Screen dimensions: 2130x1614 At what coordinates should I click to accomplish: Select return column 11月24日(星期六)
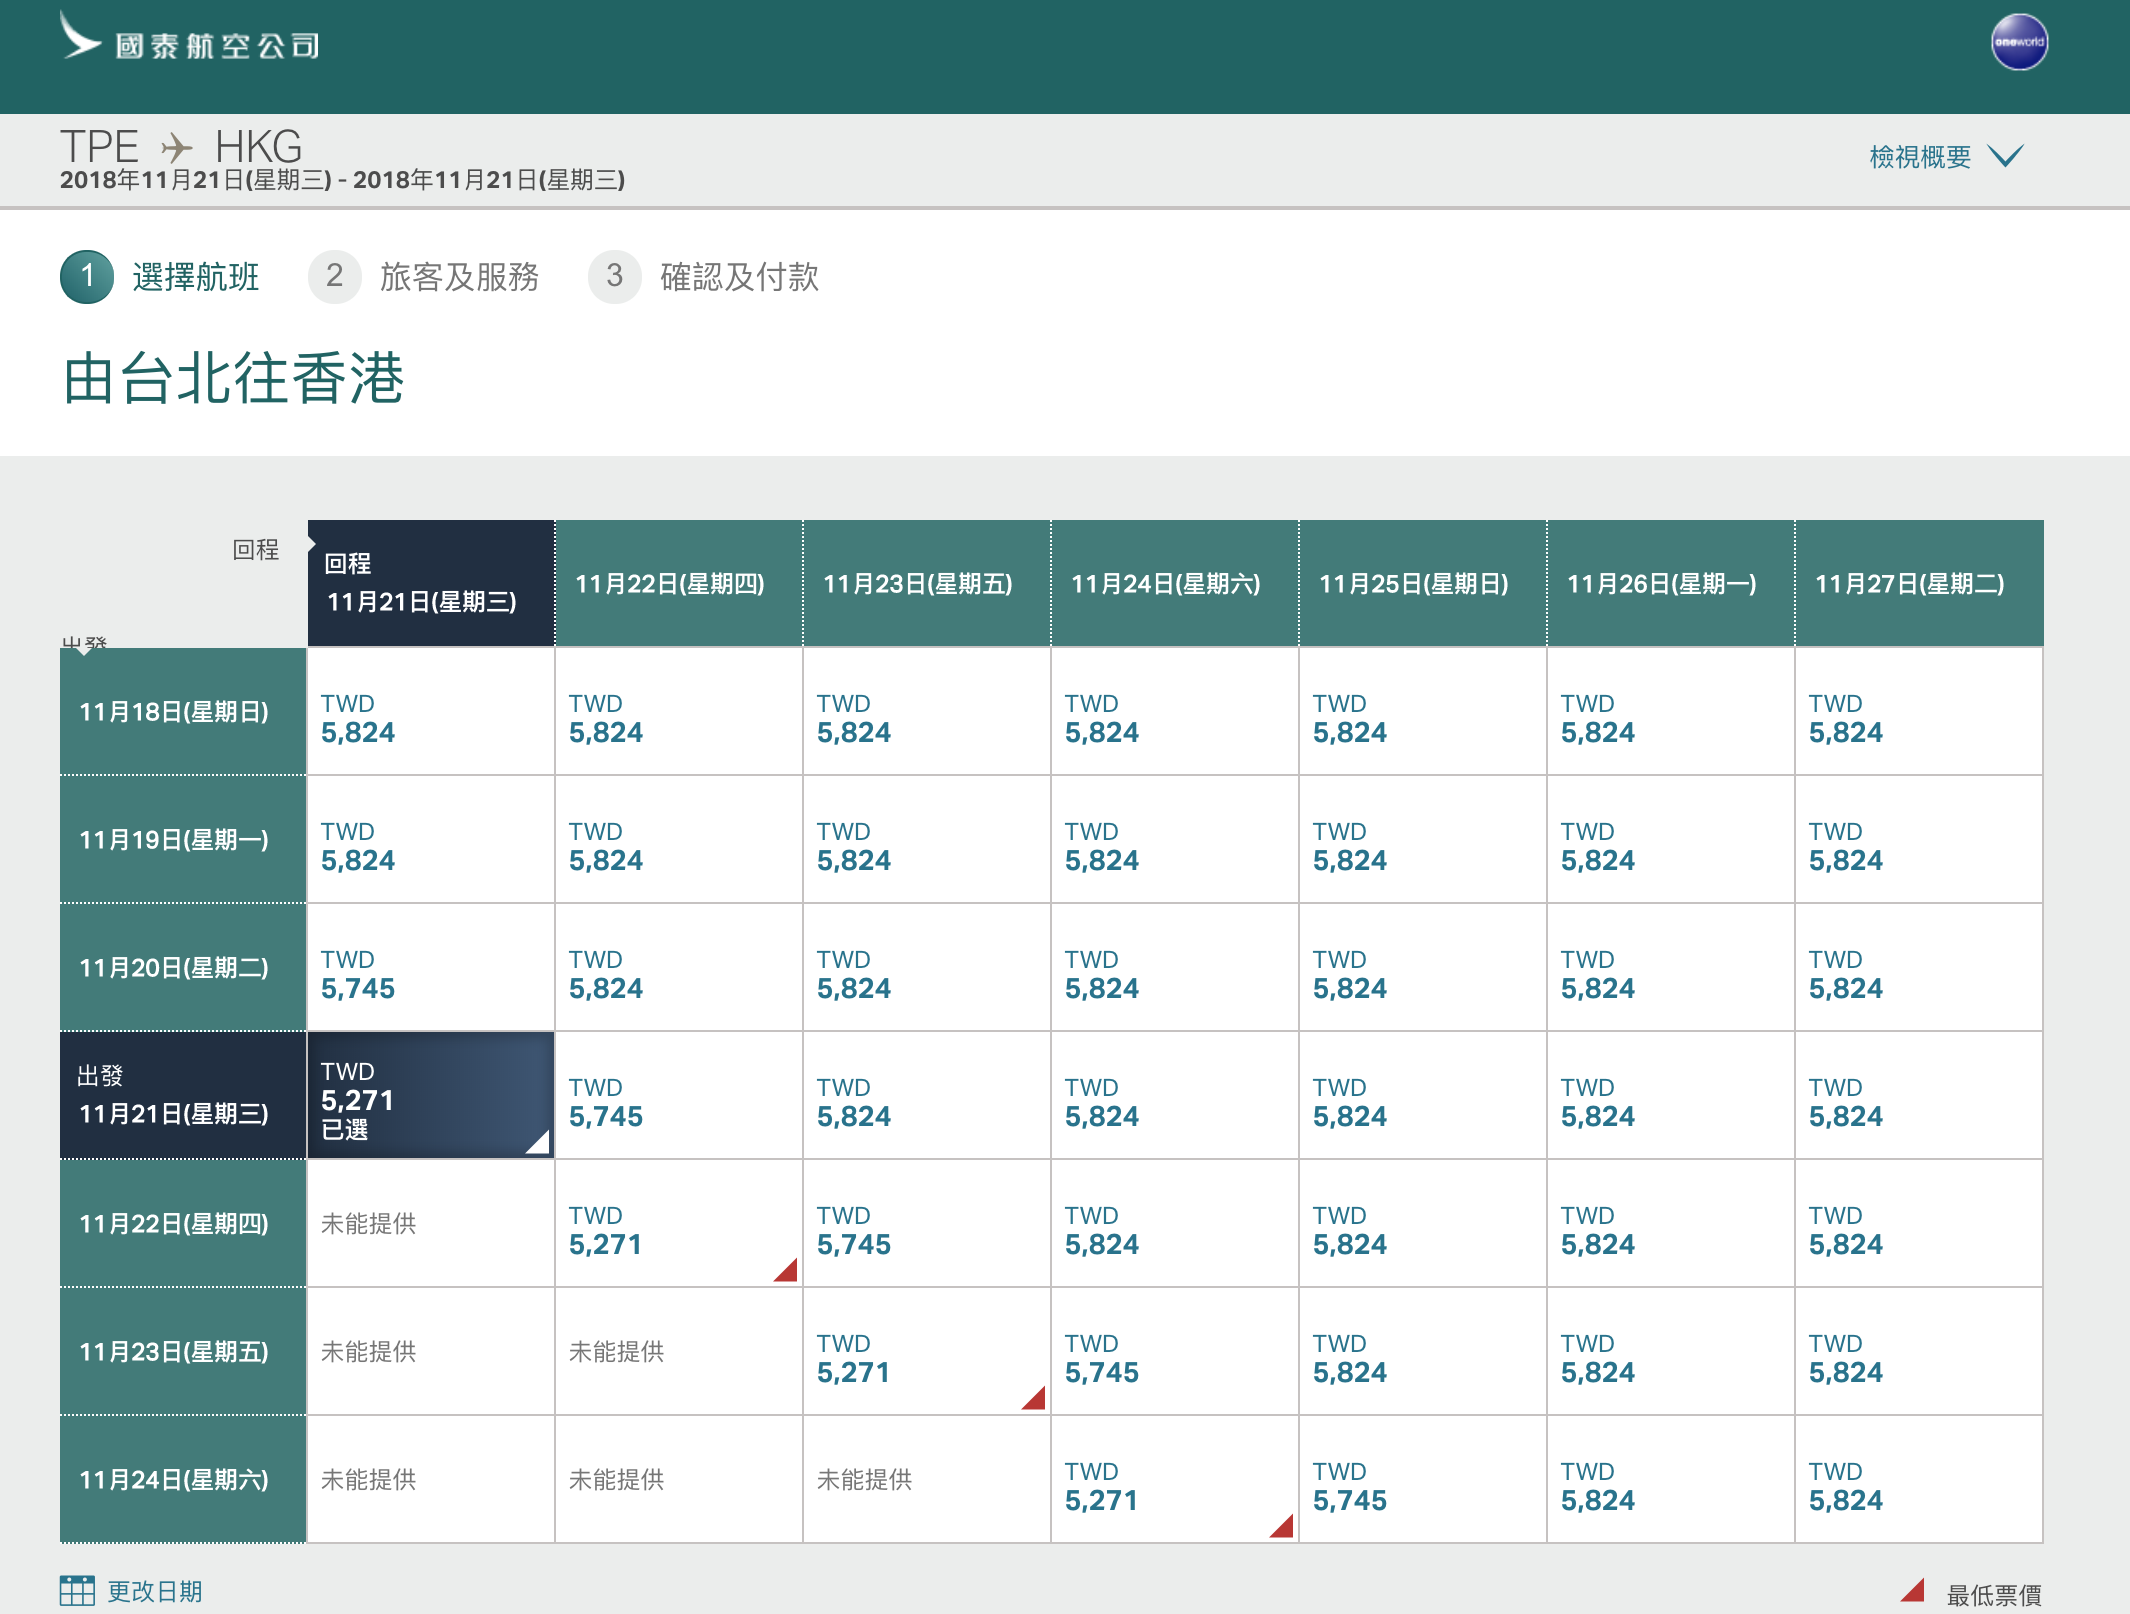click(1175, 583)
